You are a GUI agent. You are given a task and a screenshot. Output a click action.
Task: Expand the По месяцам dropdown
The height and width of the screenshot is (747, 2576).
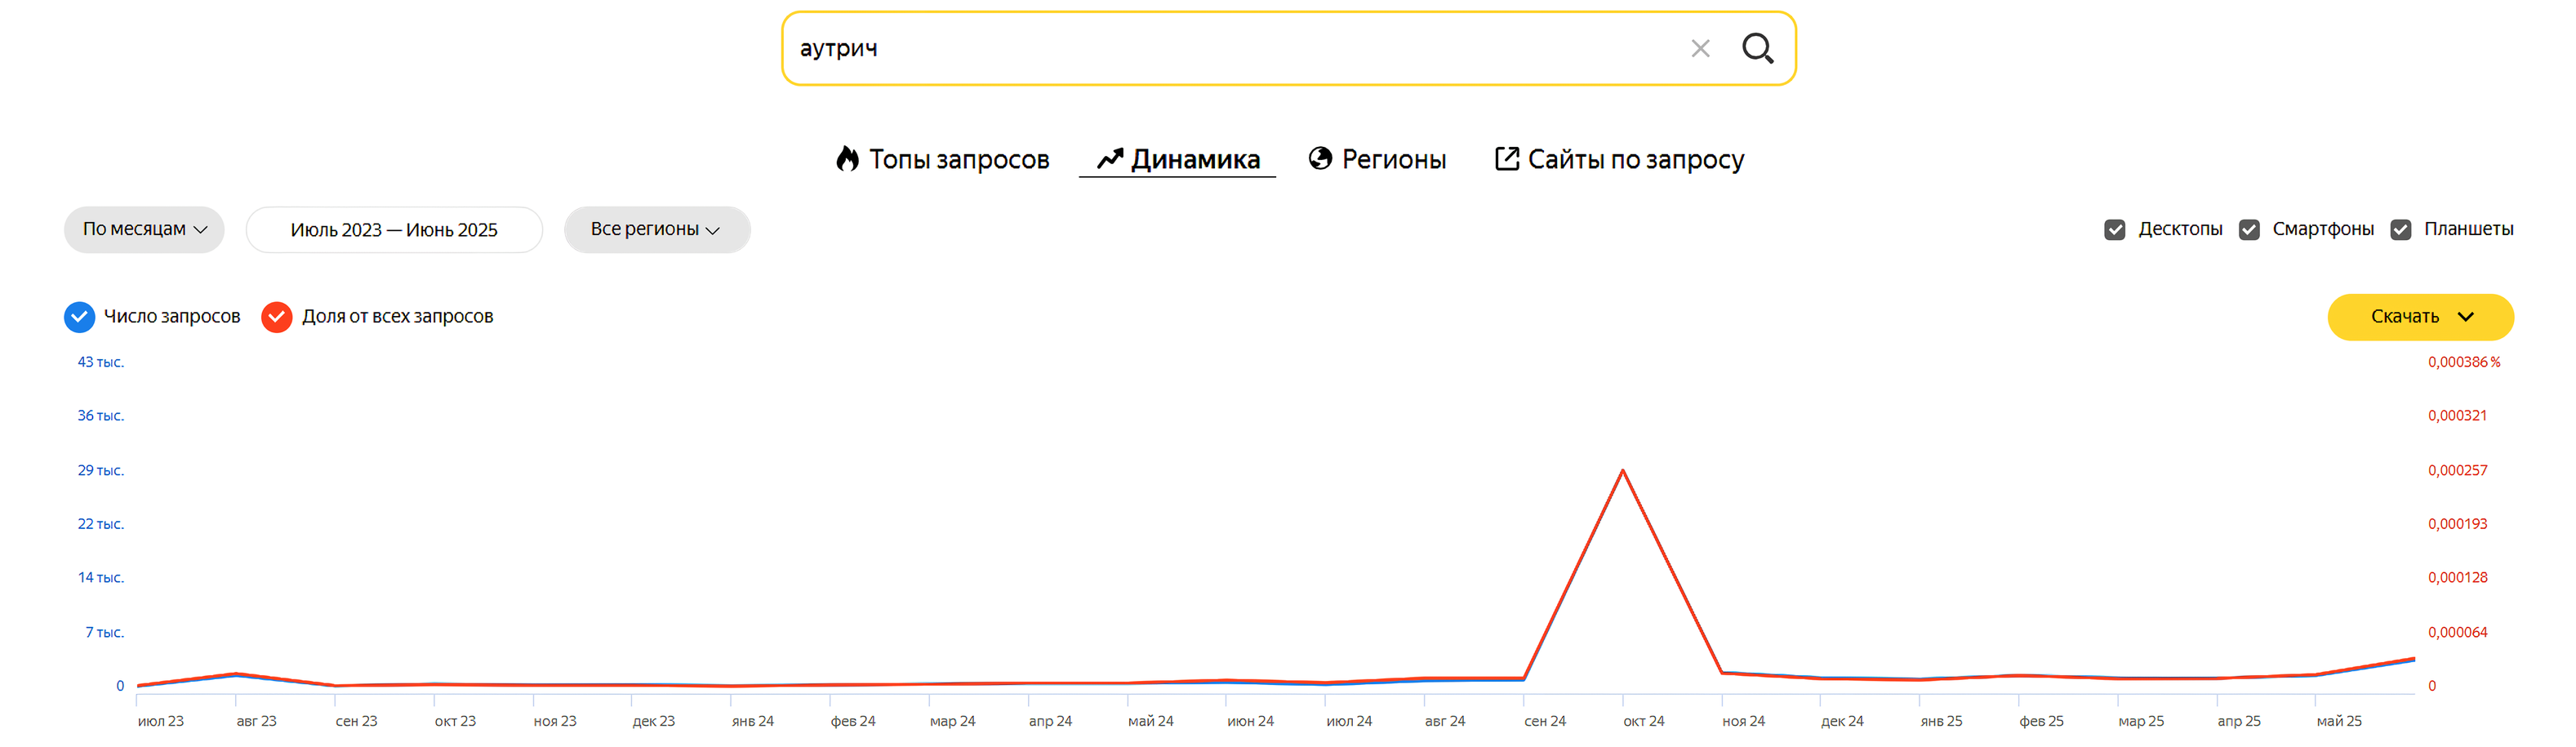(144, 230)
